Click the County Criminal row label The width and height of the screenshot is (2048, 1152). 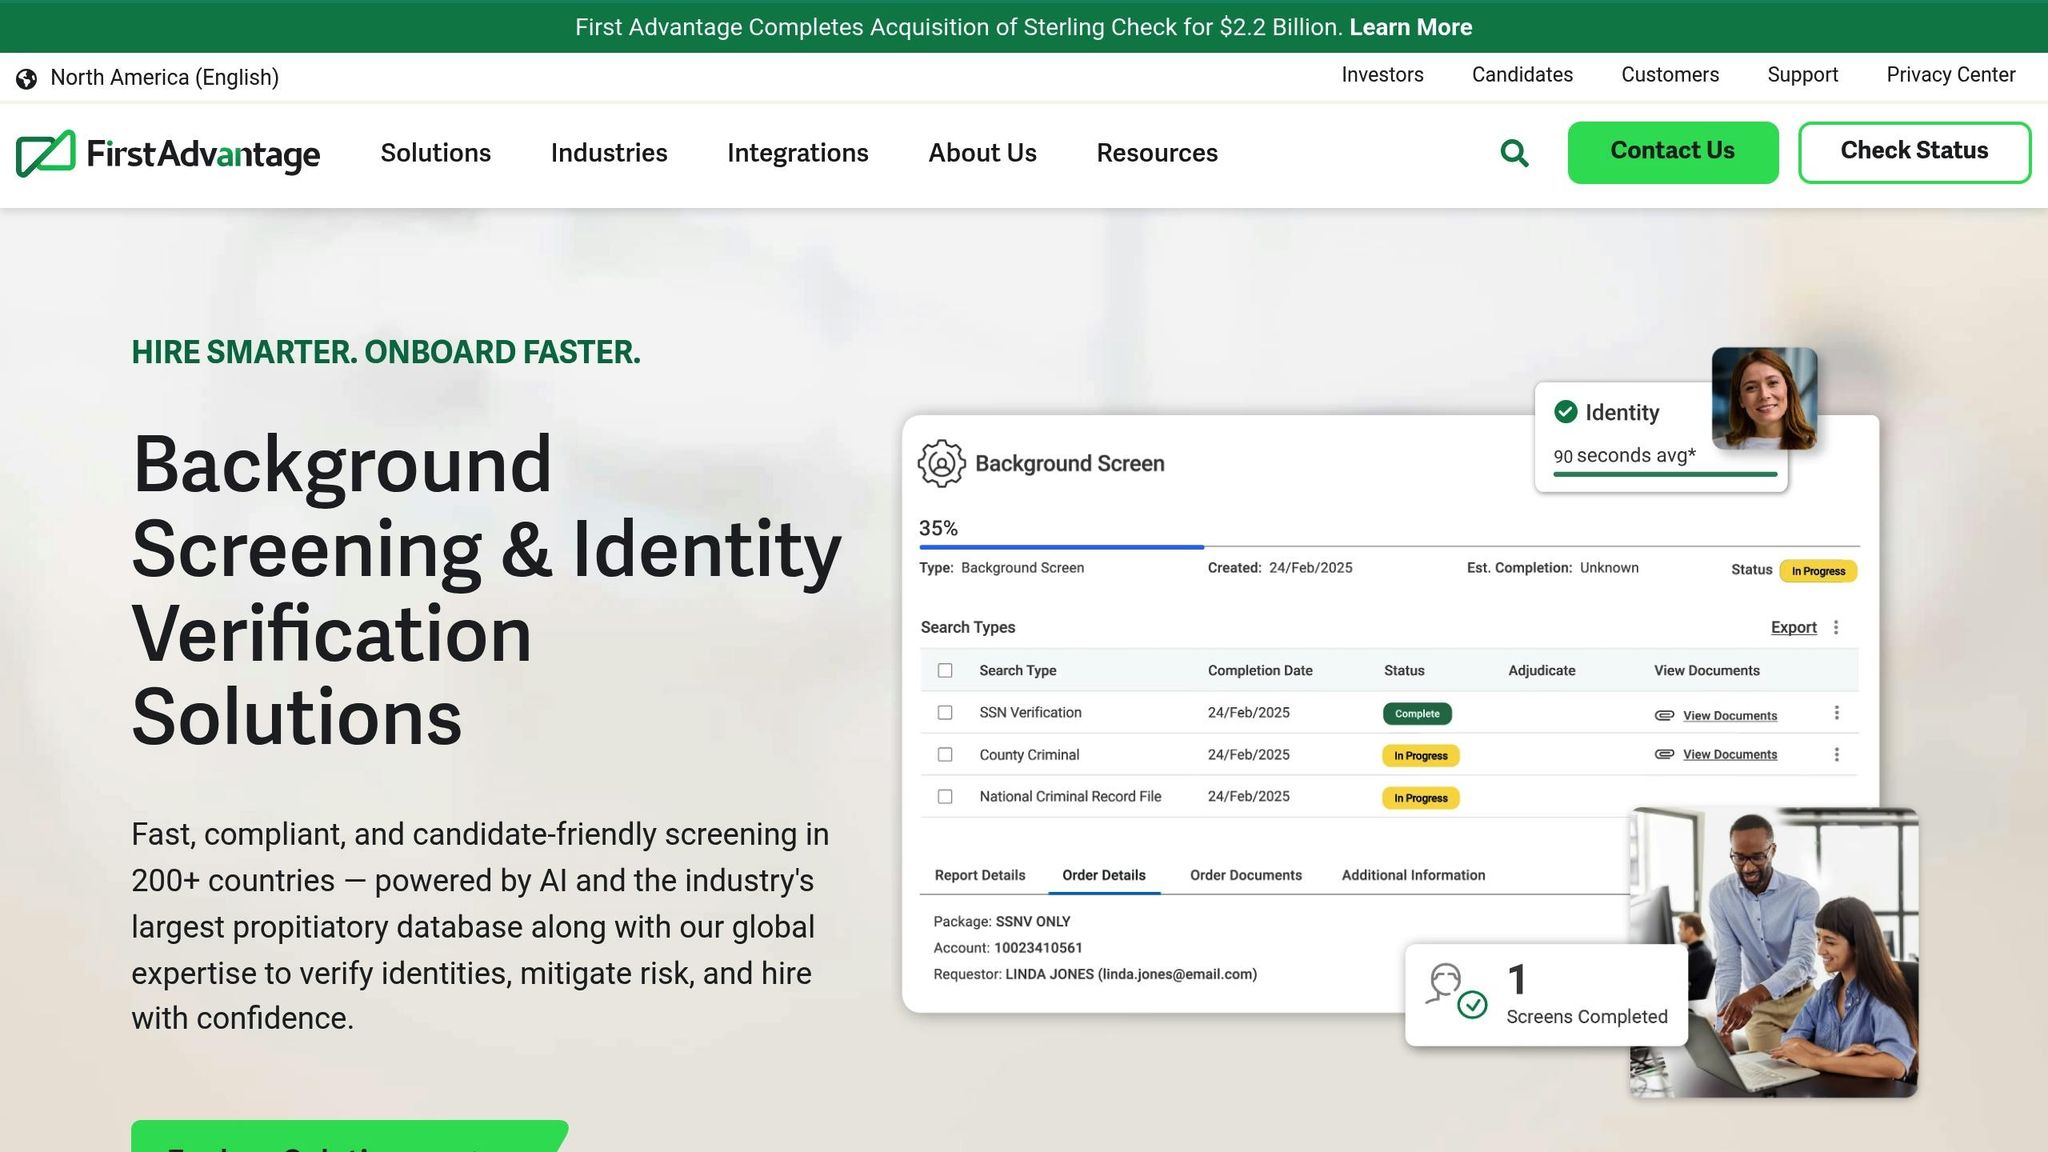click(1029, 755)
